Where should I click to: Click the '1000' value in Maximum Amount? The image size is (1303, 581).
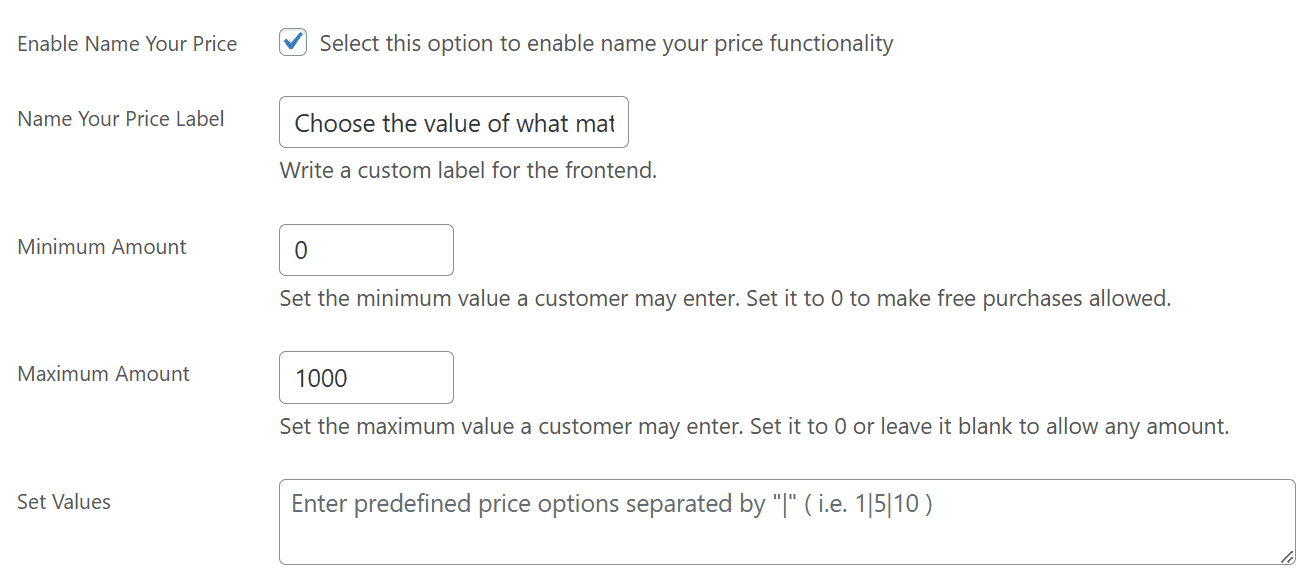(321, 378)
